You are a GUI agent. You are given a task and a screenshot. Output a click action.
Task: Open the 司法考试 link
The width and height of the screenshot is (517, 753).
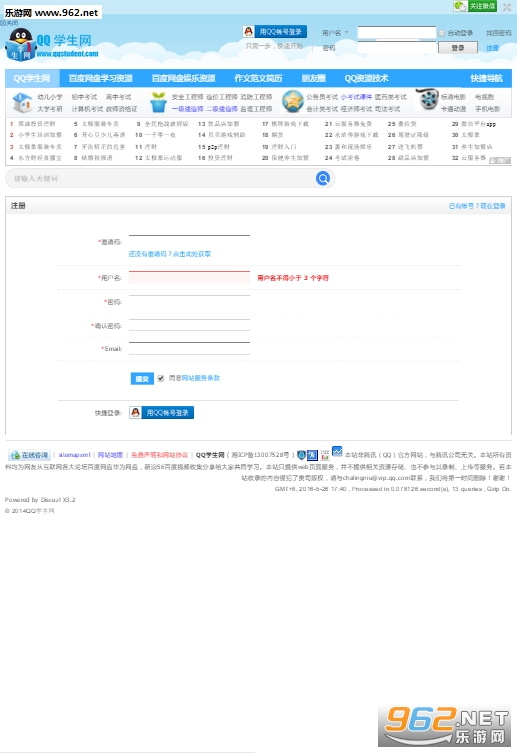(x=387, y=109)
